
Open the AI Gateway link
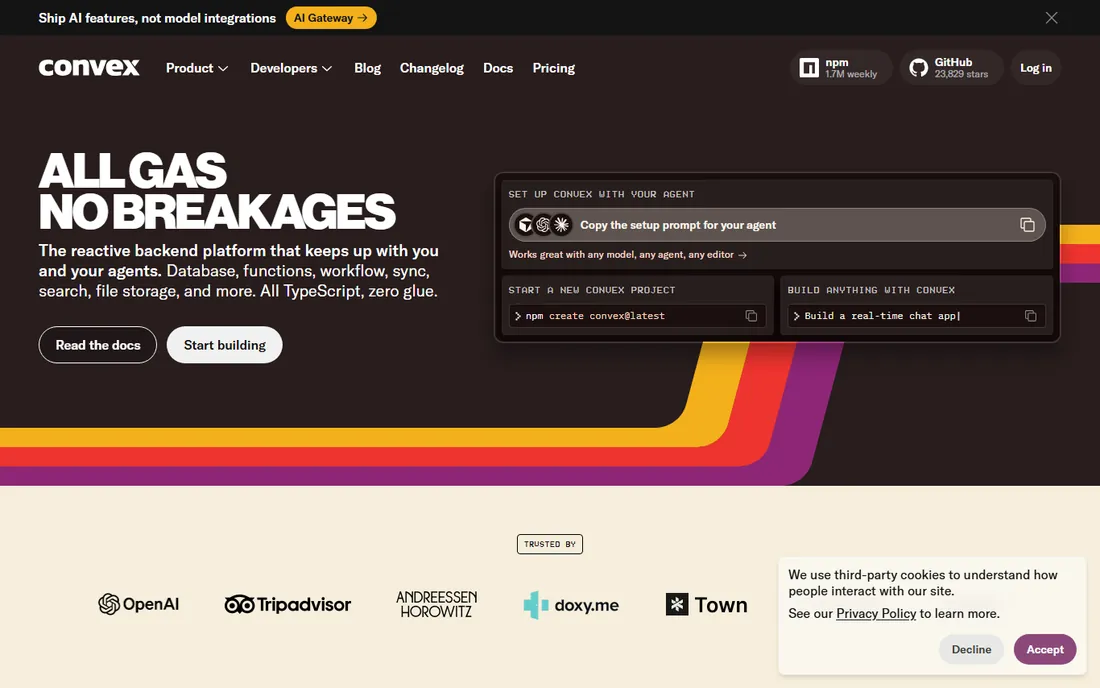[x=330, y=18]
